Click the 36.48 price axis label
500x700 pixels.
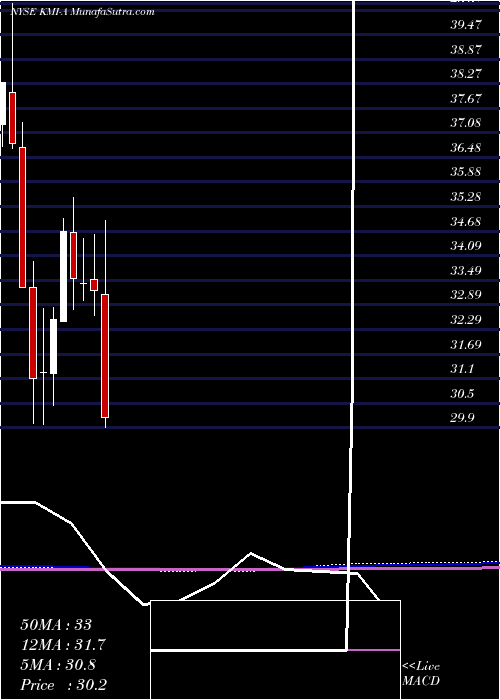click(466, 147)
